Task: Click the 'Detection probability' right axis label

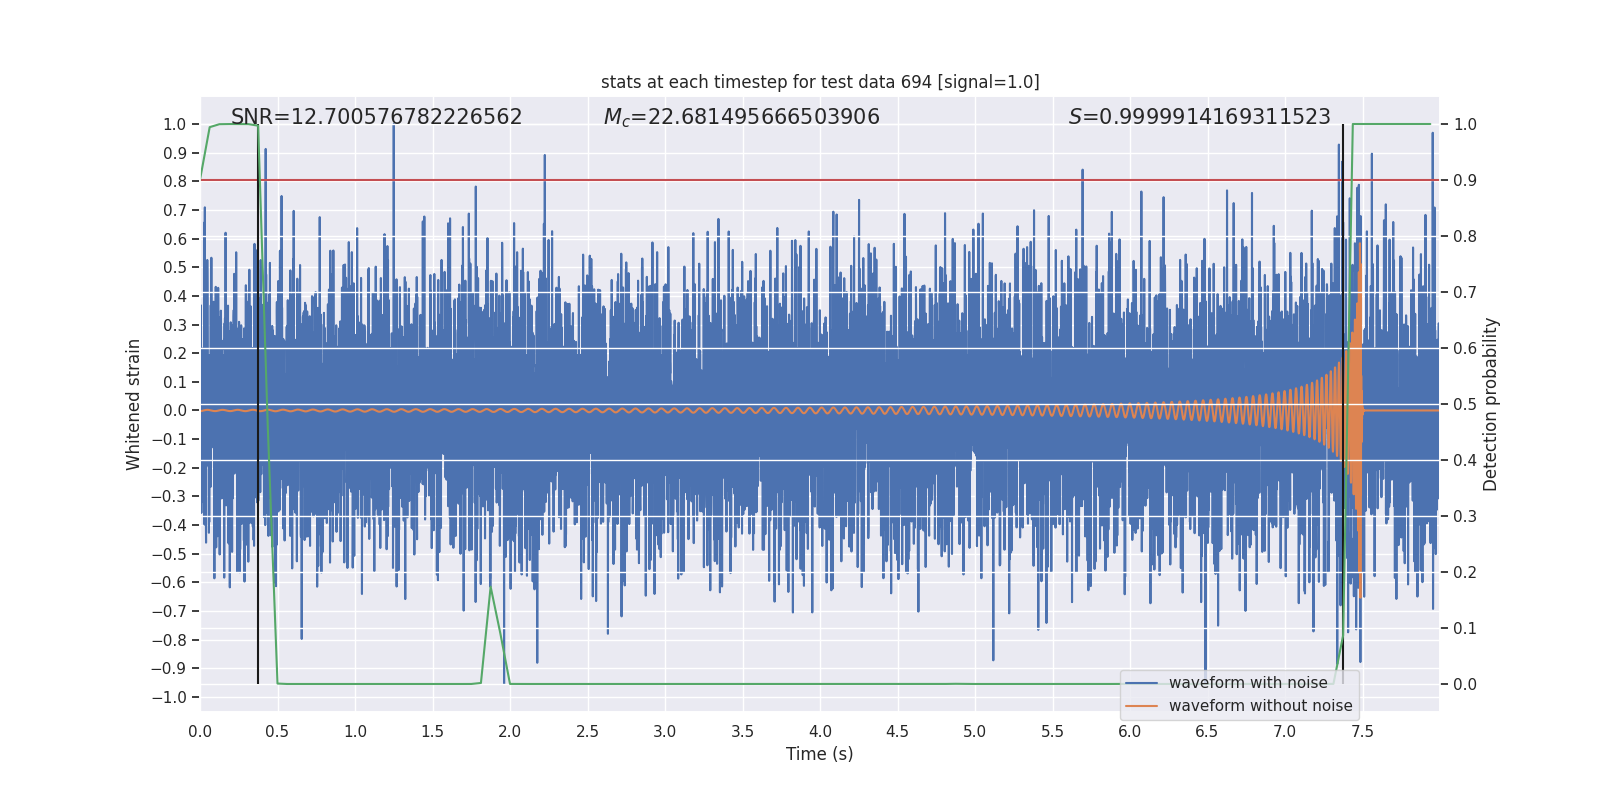Action: click(1491, 404)
